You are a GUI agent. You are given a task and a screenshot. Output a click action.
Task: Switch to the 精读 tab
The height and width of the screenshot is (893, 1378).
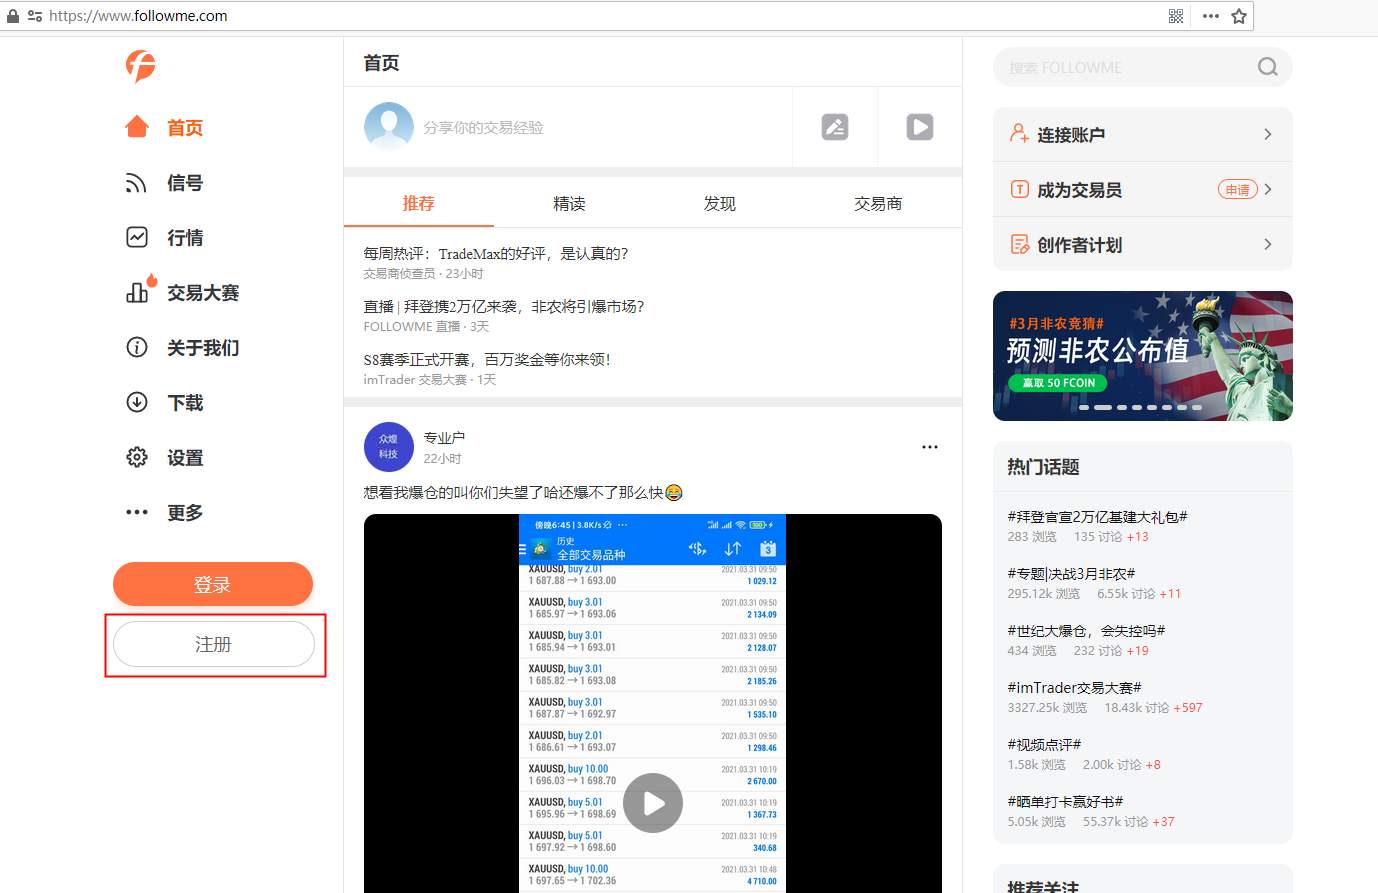[x=569, y=203]
